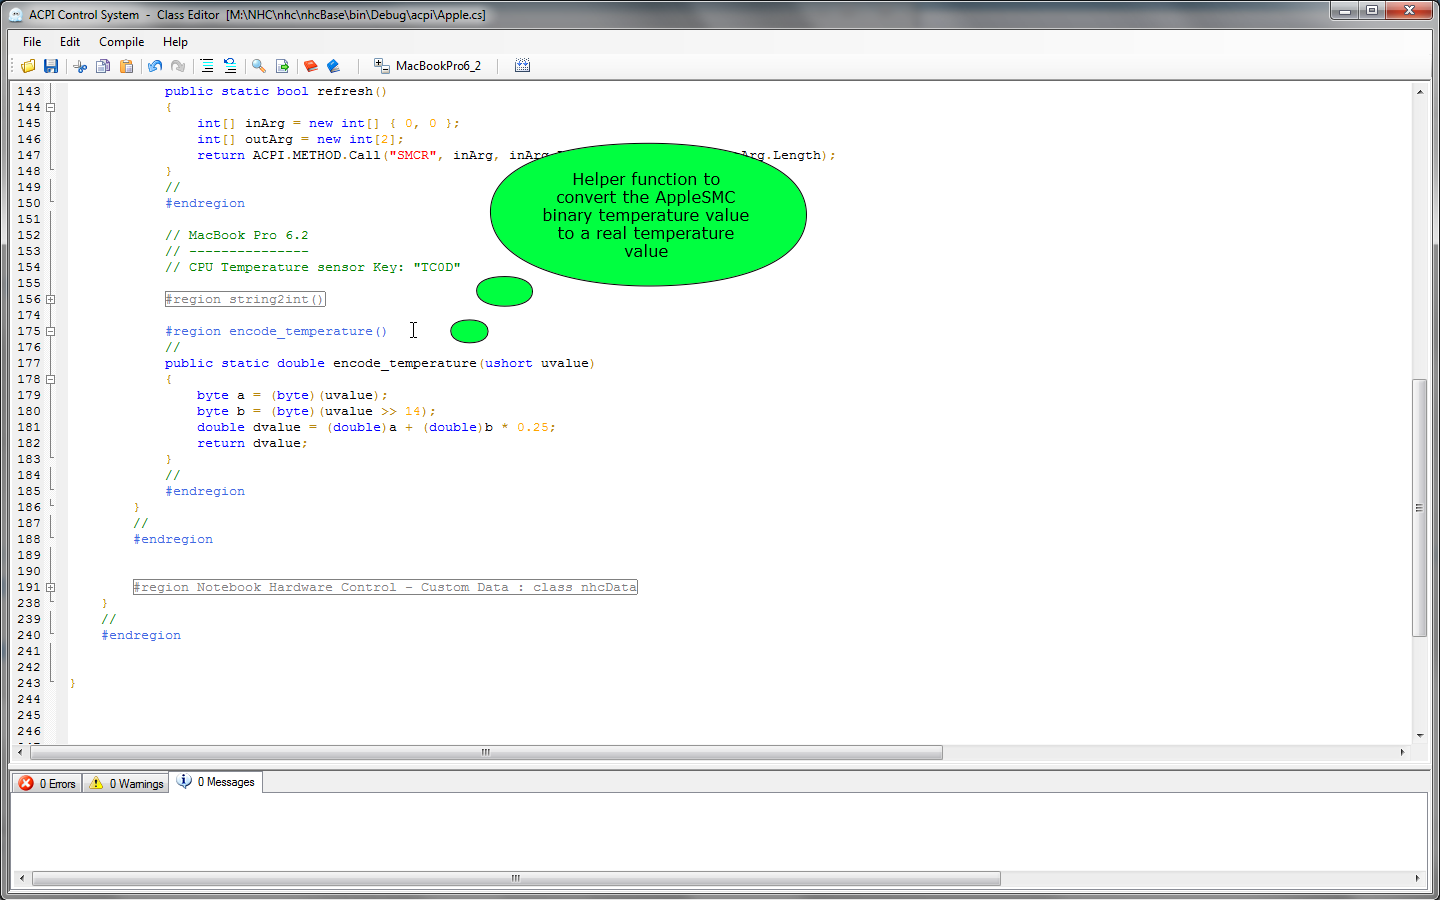Click the increase indent toolbar icon

207,66
